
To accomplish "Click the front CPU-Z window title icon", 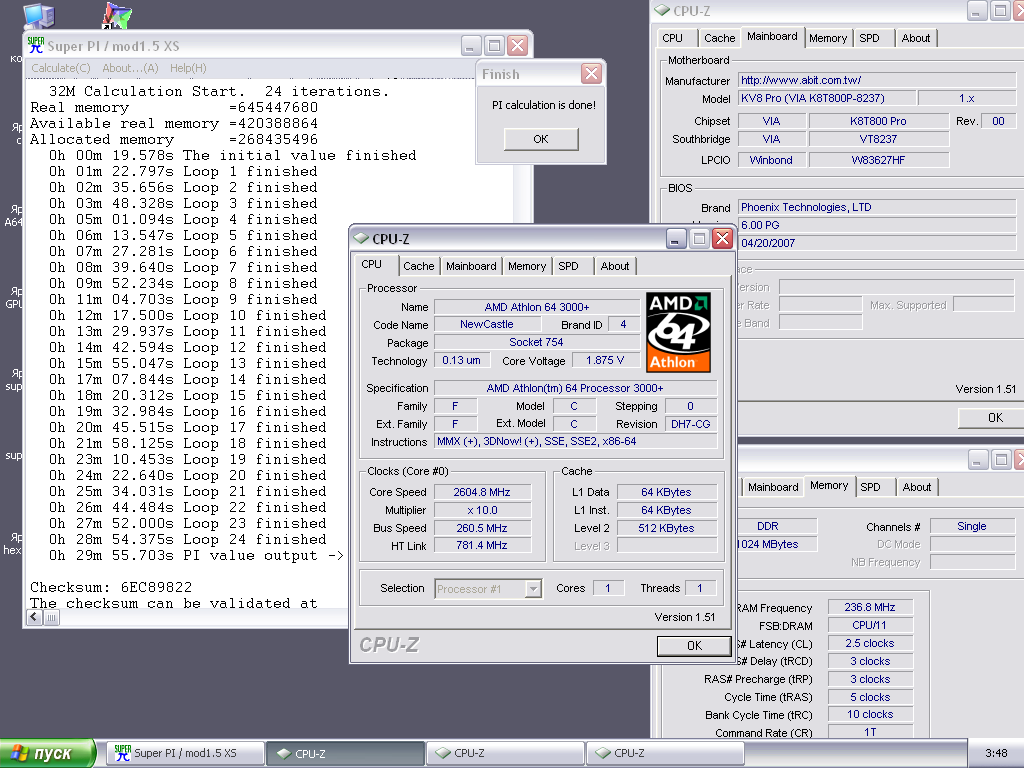I will pos(361,239).
